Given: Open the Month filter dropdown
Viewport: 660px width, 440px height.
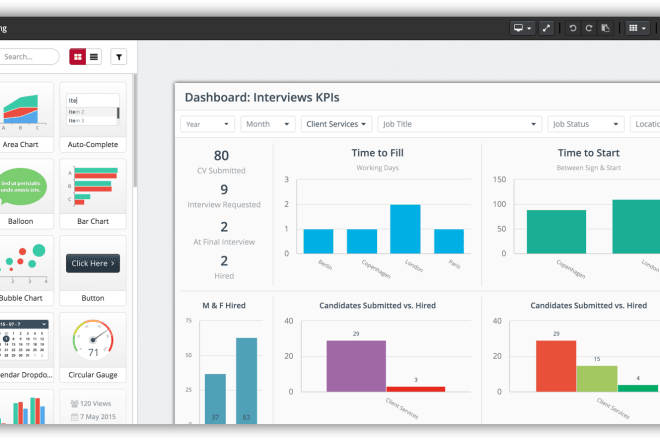Looking at the screenshot, I should pos(268,124).
